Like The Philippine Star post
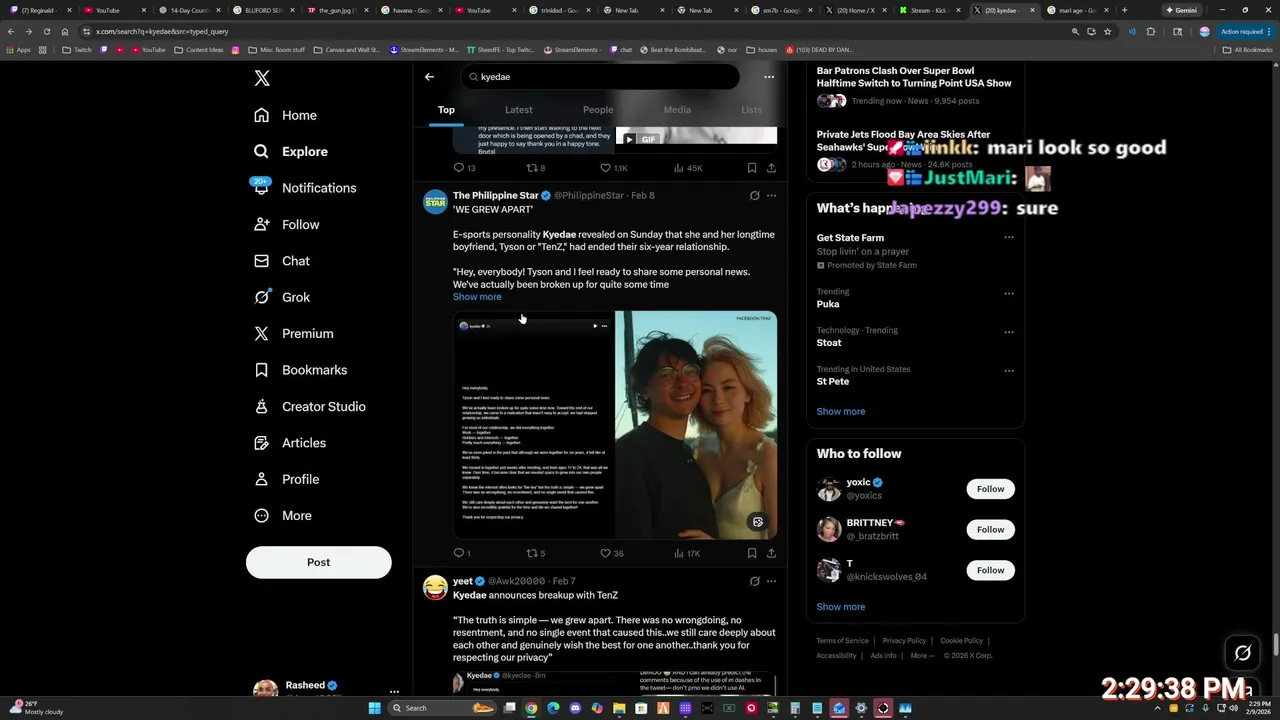Image resolution: width=1280 pixels, height=720 pixels. [x=611, y=553]
